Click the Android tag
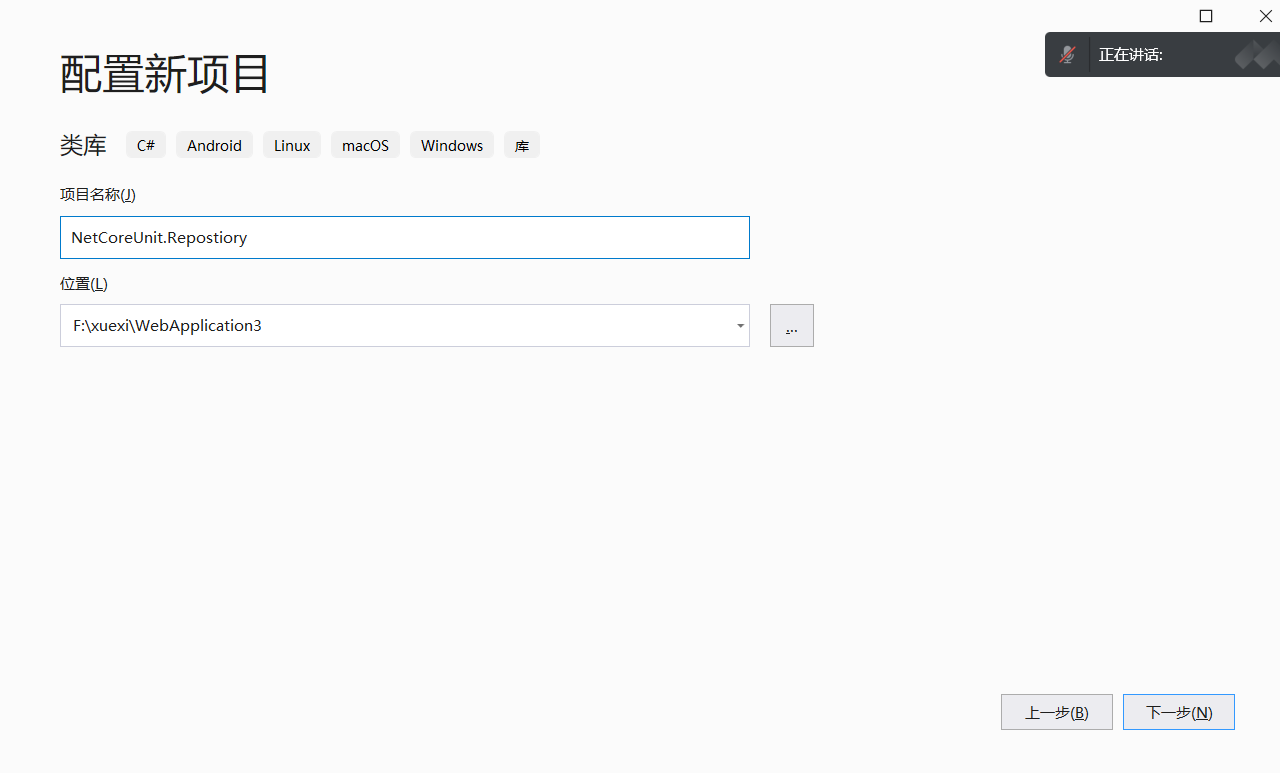This screenshot has width=1280, height=773. 214,145
